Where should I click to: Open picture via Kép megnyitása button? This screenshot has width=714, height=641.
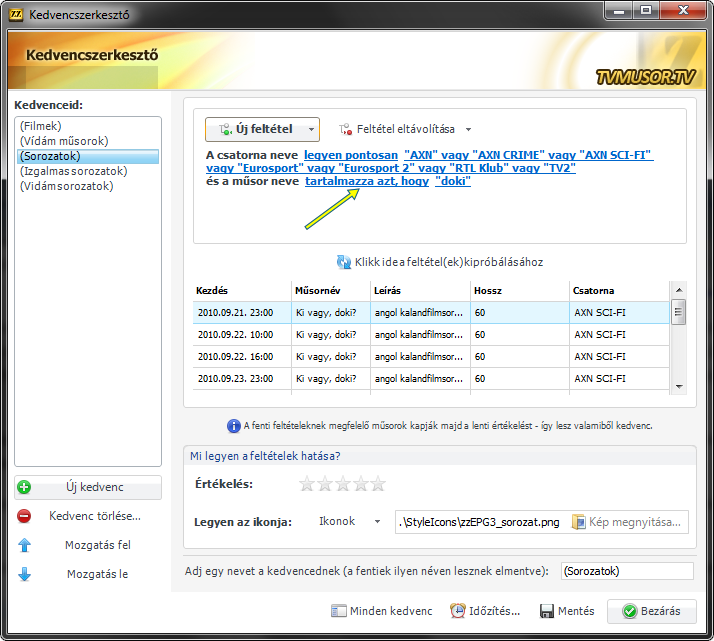[629, 522]
